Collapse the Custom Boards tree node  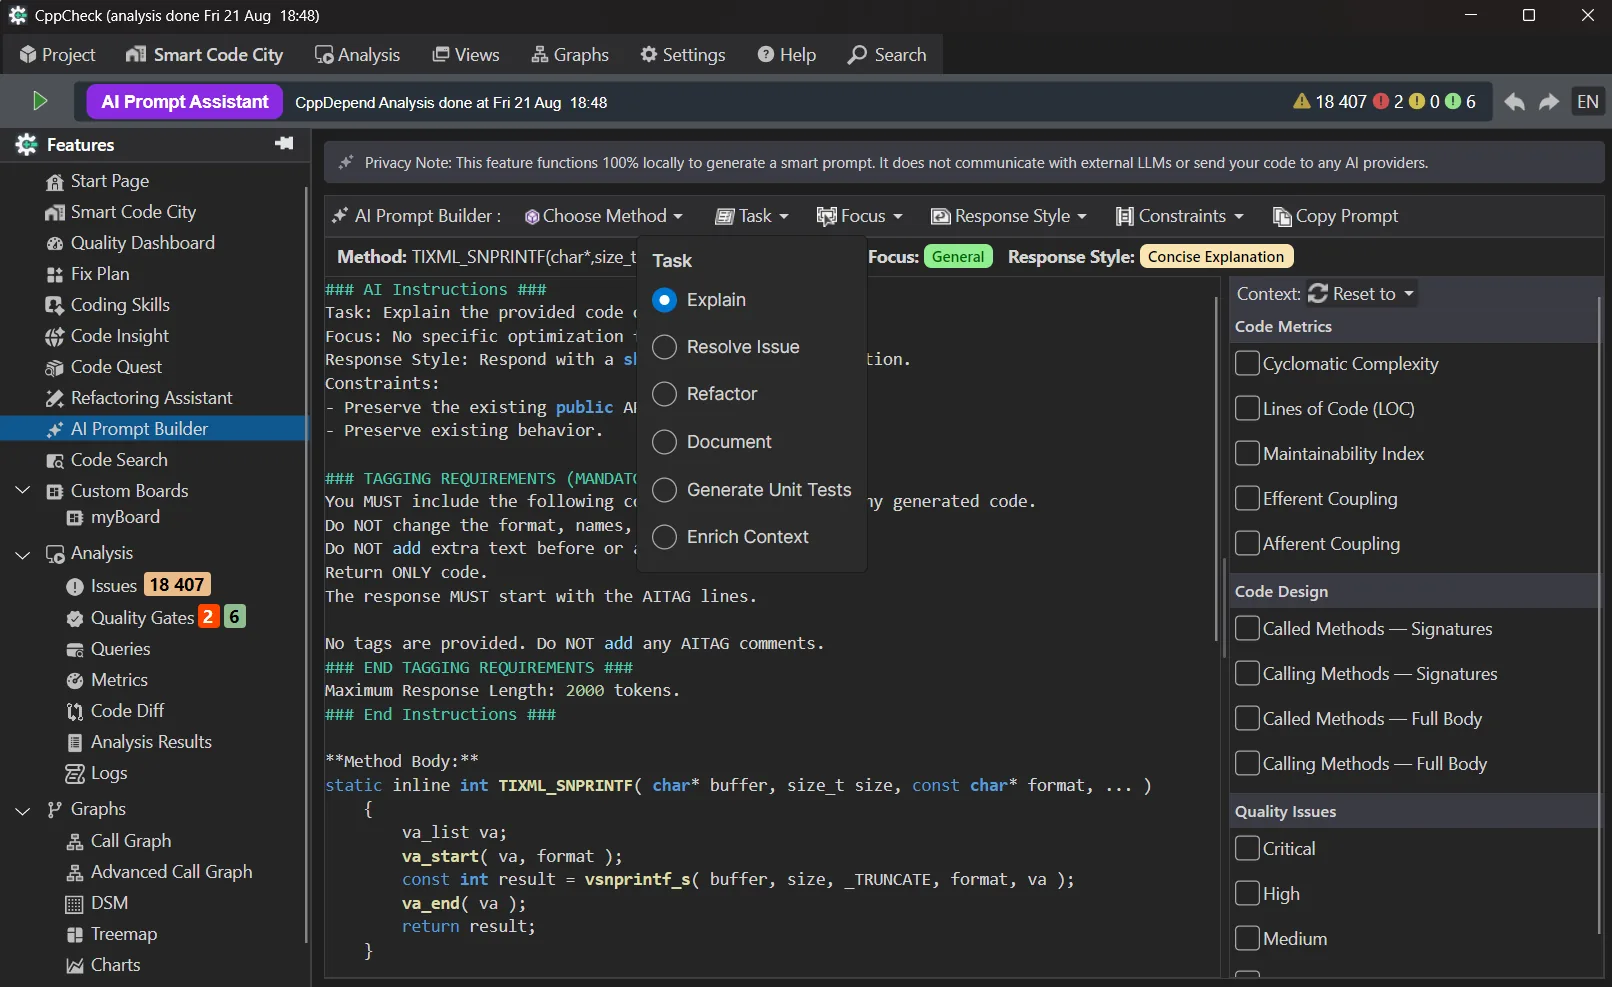[x=23, y=491]
